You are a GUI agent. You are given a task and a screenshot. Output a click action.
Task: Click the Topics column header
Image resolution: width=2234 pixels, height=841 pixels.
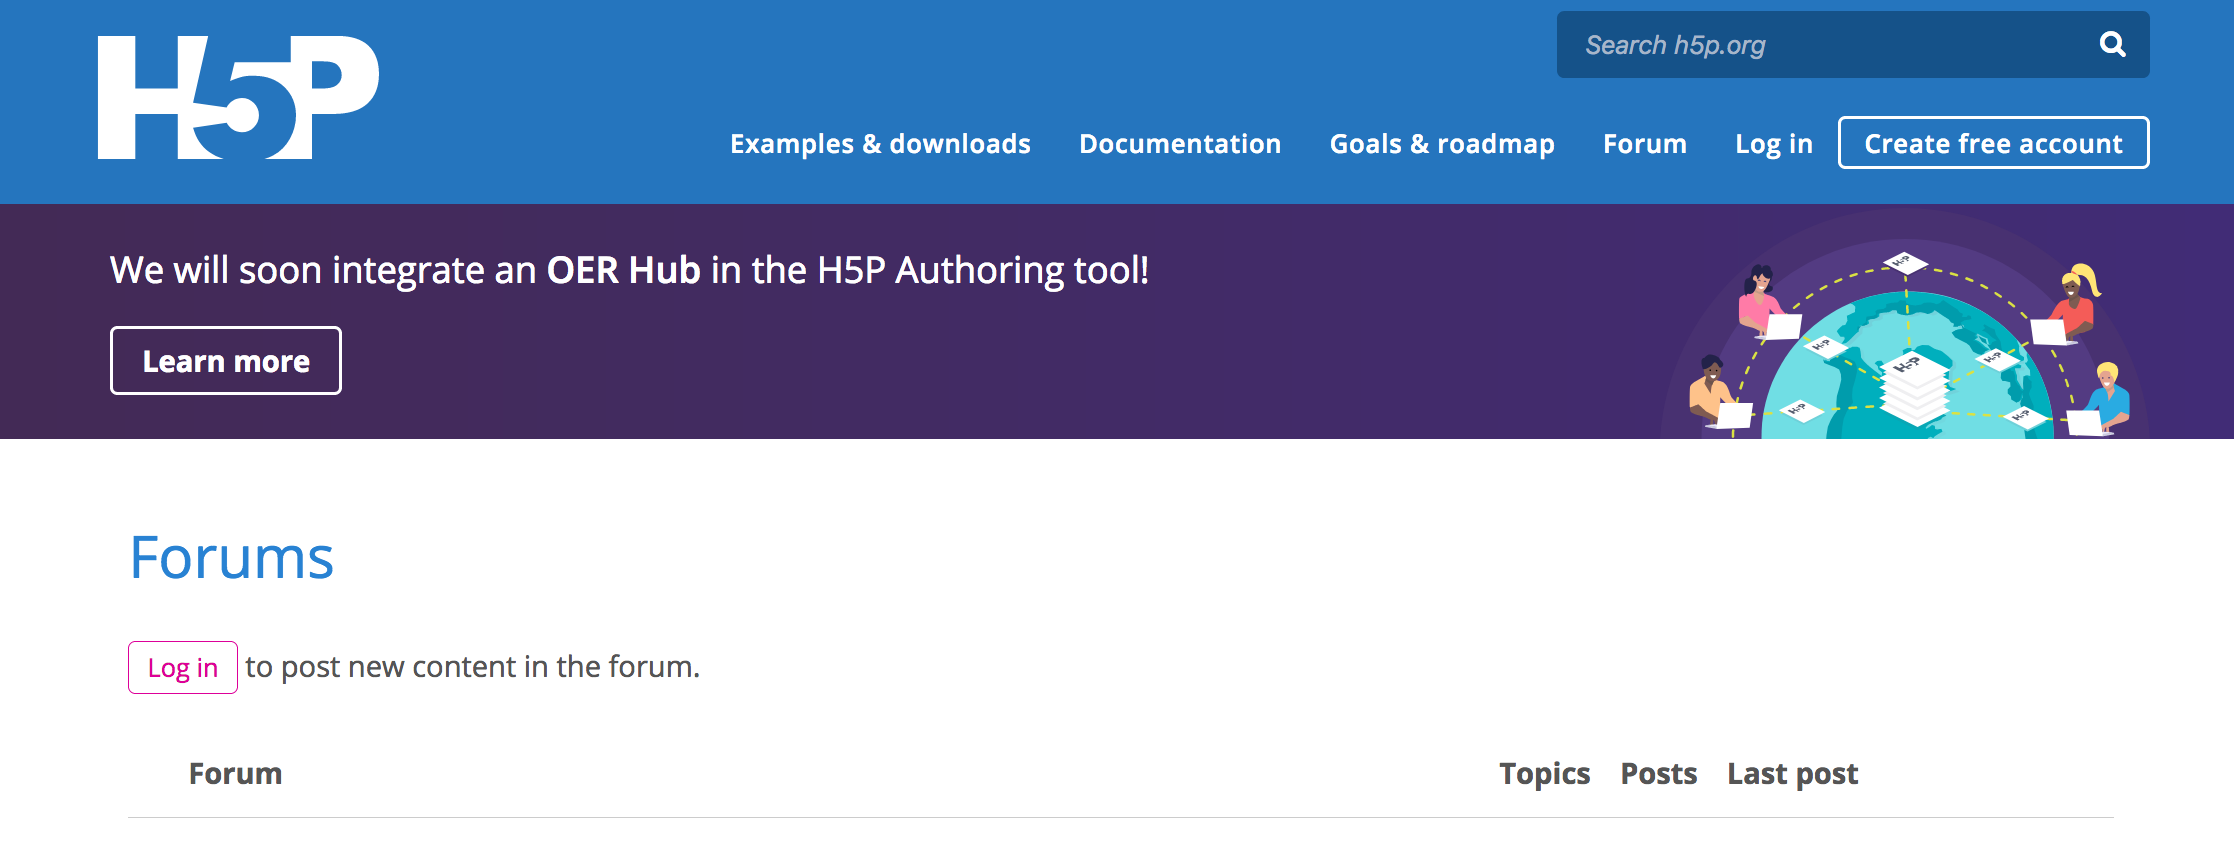coord(1544,774)
